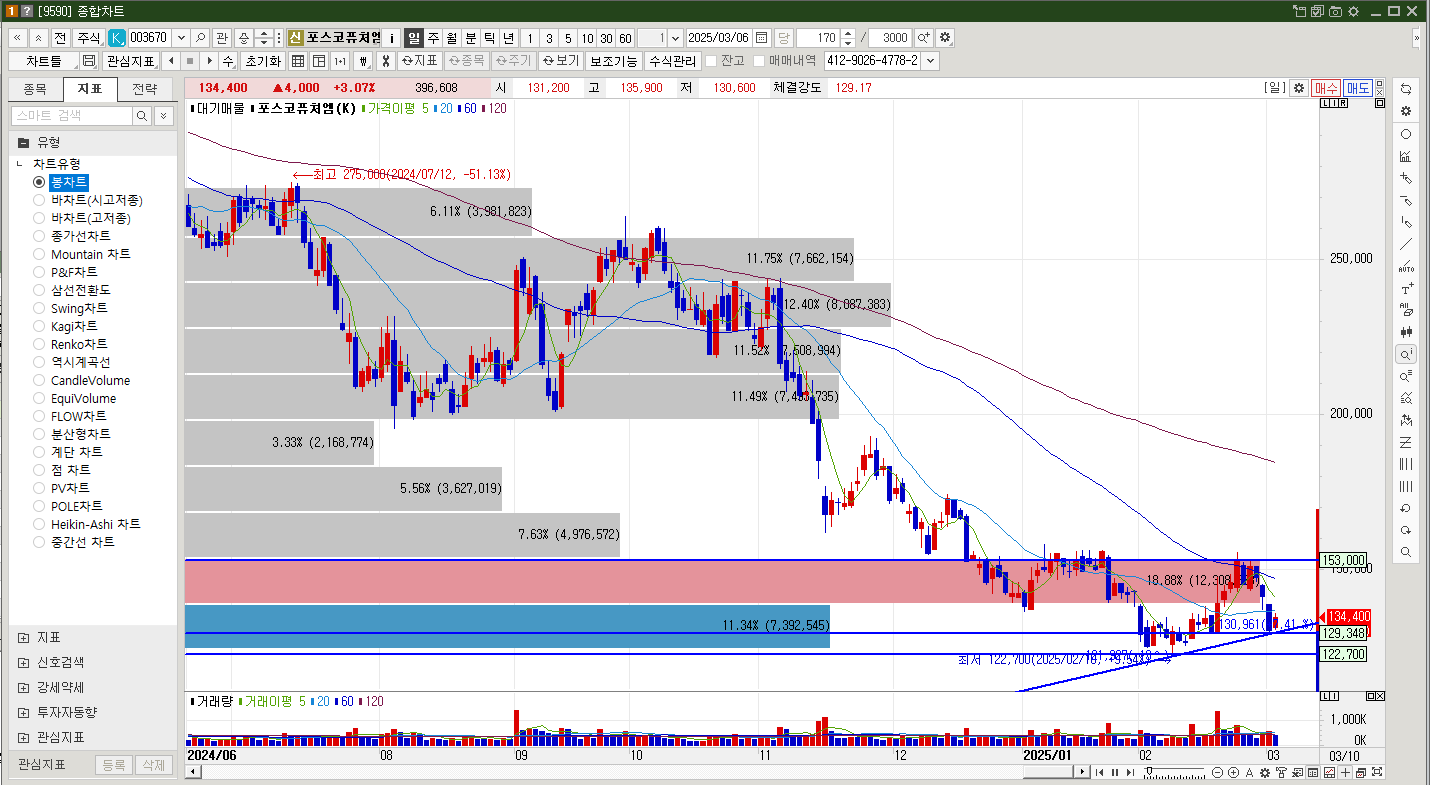Screen dimensions: 1430x785
Task: Click the info i button beside stock name
Action: coord(392,37)
